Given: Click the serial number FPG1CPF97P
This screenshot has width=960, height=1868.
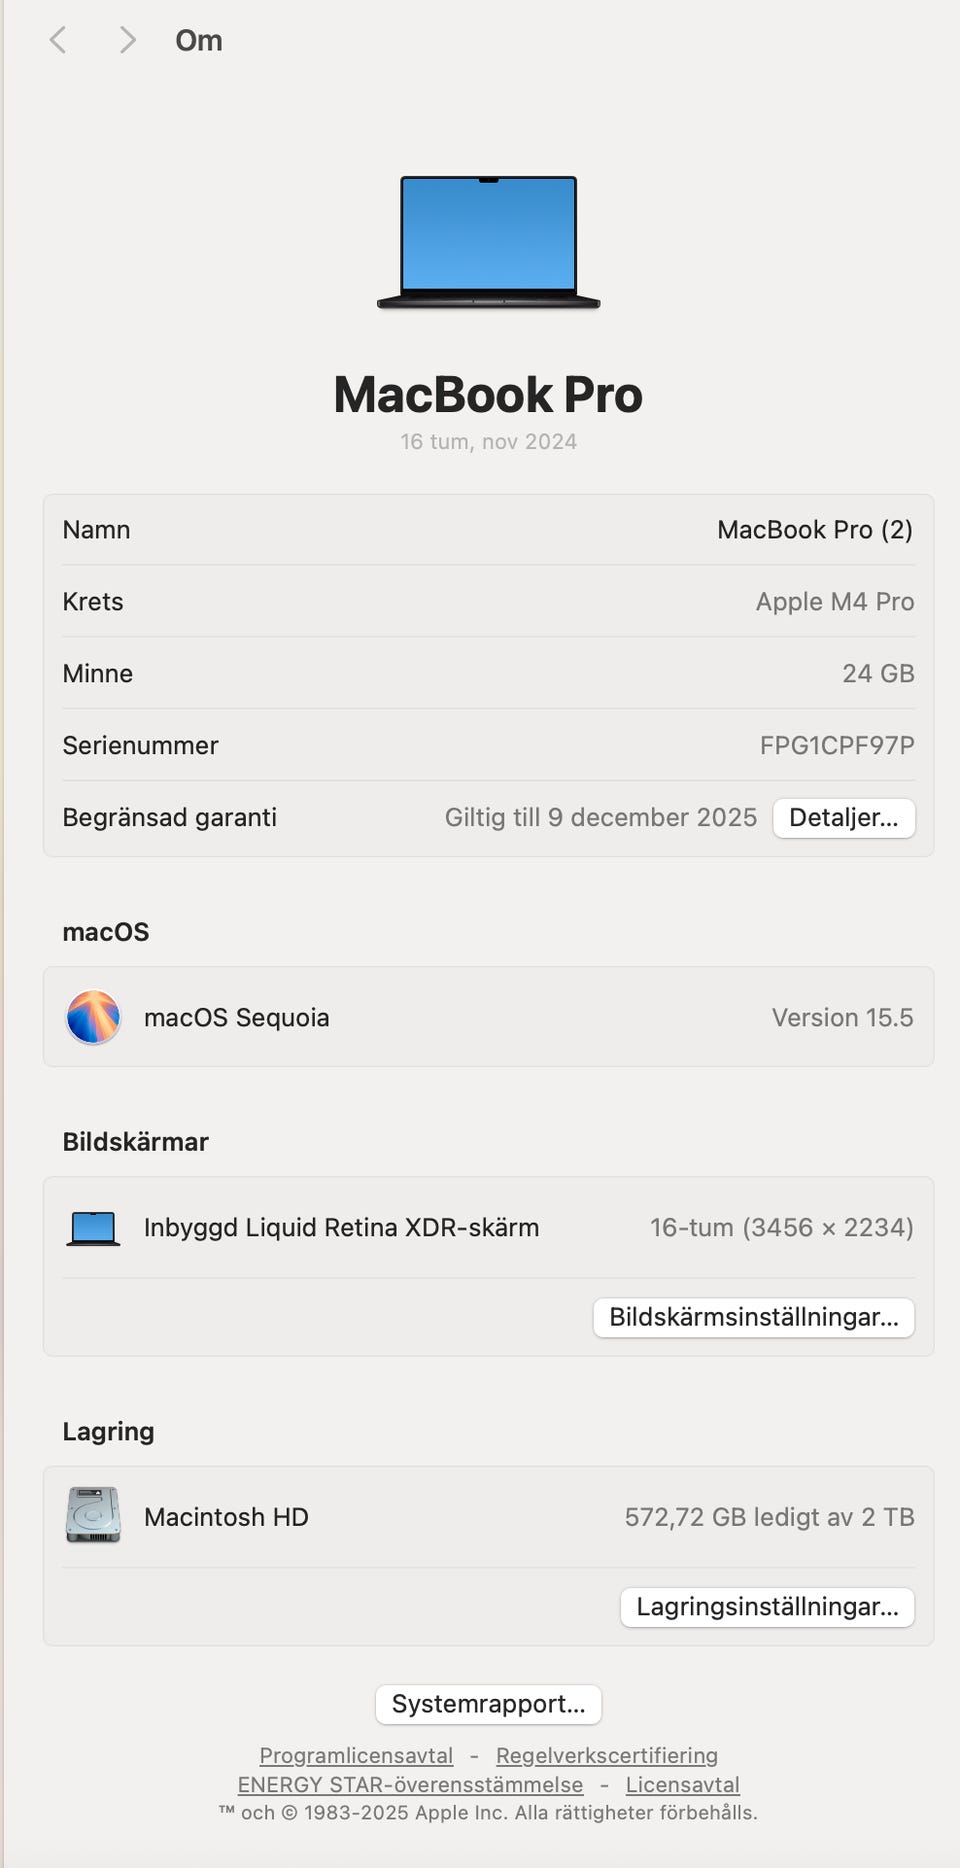Looking at the screenshot, I should point(837,746).
